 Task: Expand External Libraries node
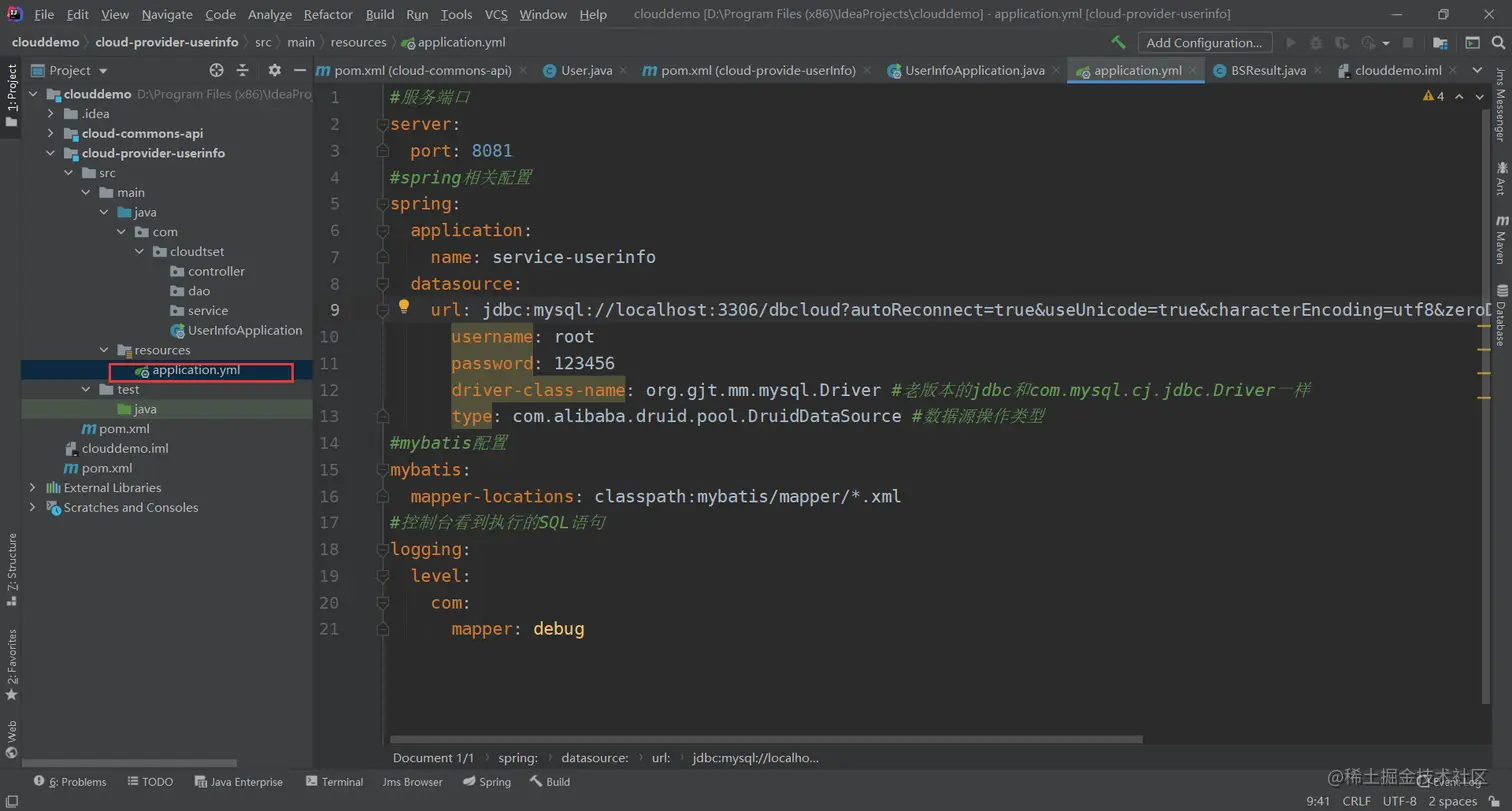pyautogui.click(x=33, y=488)
